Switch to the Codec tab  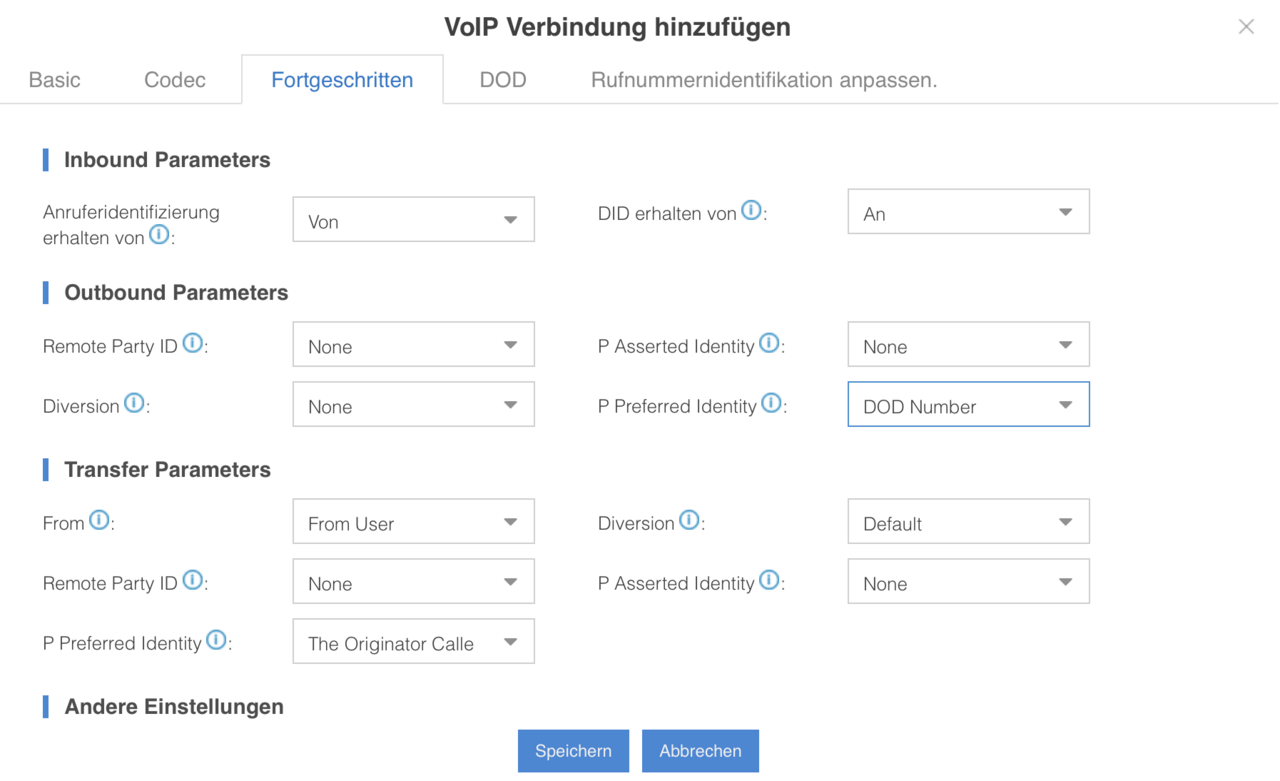(x=175, y=80)
